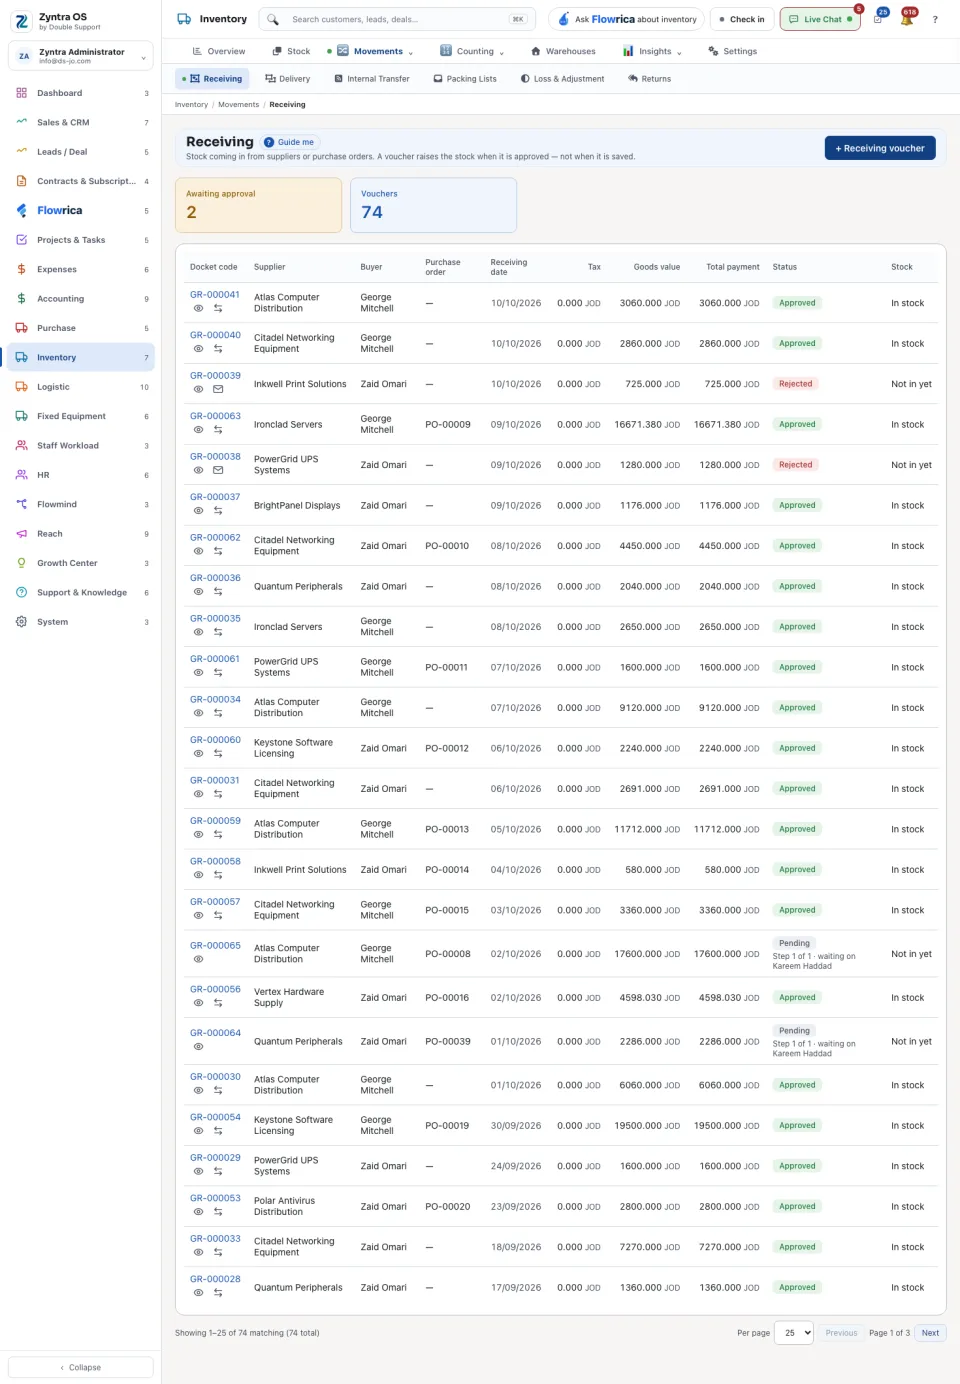The width and height of the screenshot is (960, 1384).
Task: Open voucher link GR-000062
Action: [215, 538]
